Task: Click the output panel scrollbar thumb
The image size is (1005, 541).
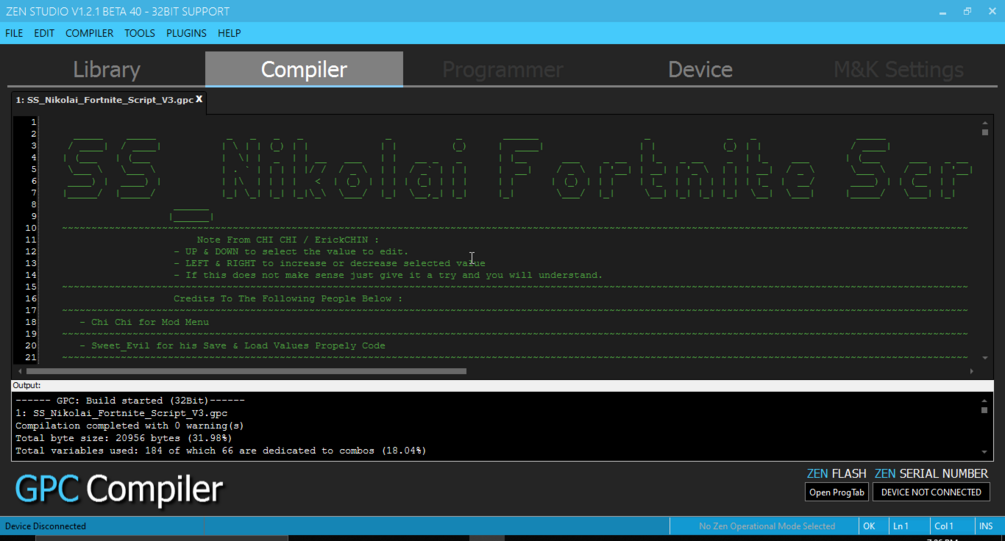Action: coord(984,410)
